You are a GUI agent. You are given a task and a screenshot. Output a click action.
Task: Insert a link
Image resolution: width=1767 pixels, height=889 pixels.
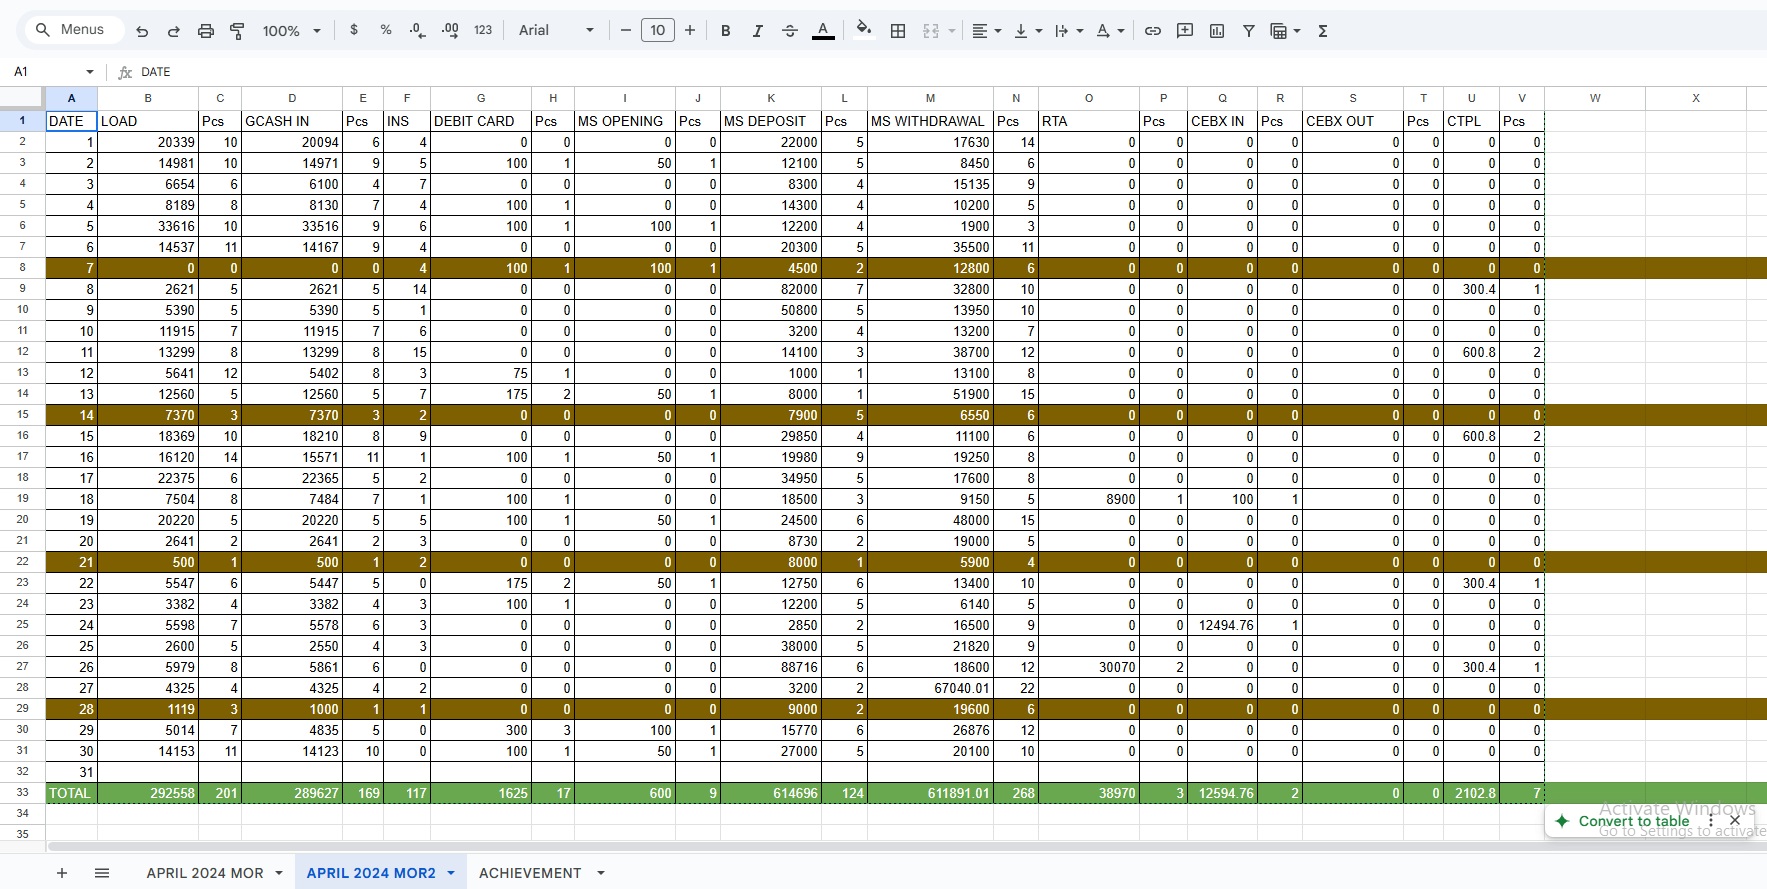1153,31
